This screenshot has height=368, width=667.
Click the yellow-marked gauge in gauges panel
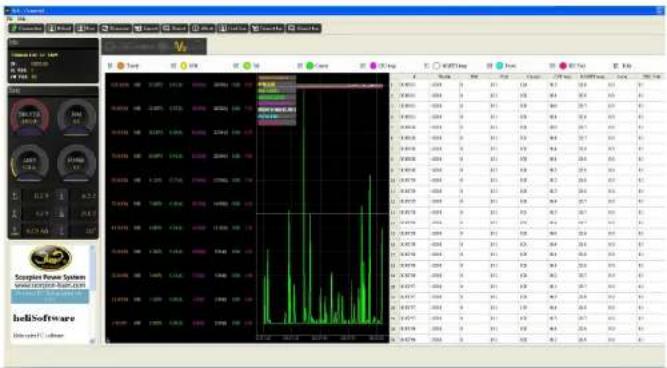tap(29, 163)
